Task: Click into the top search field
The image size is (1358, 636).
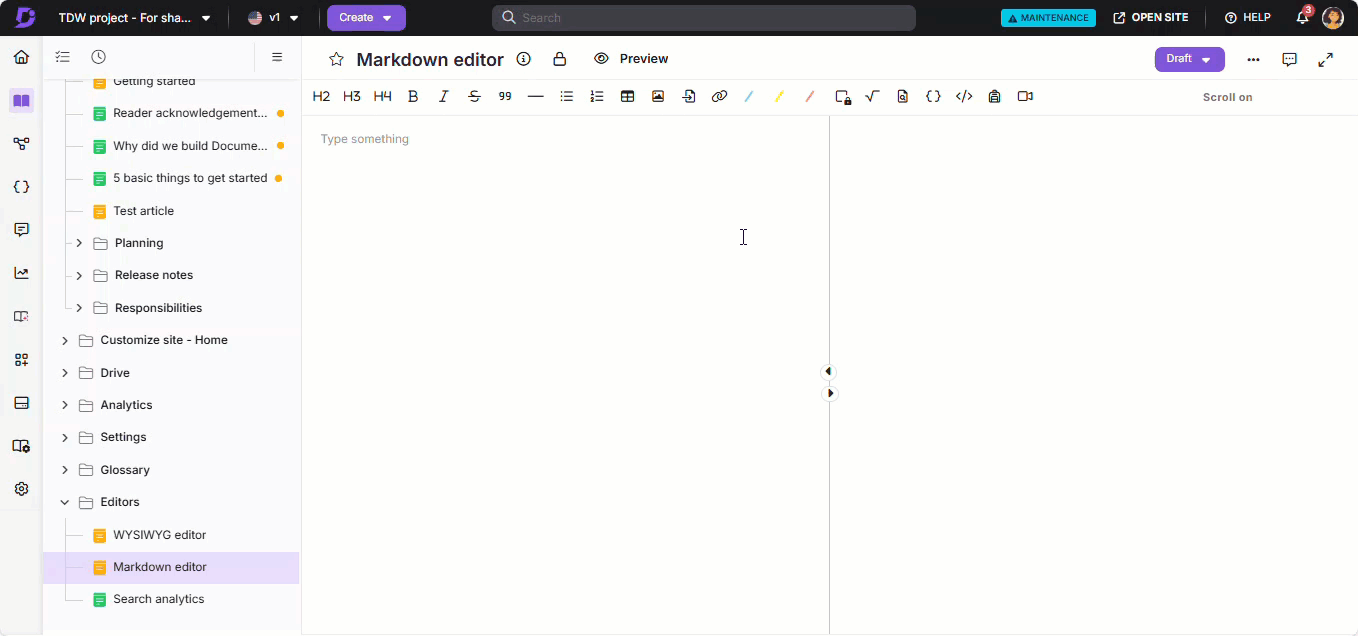Action: pos(703,18)
